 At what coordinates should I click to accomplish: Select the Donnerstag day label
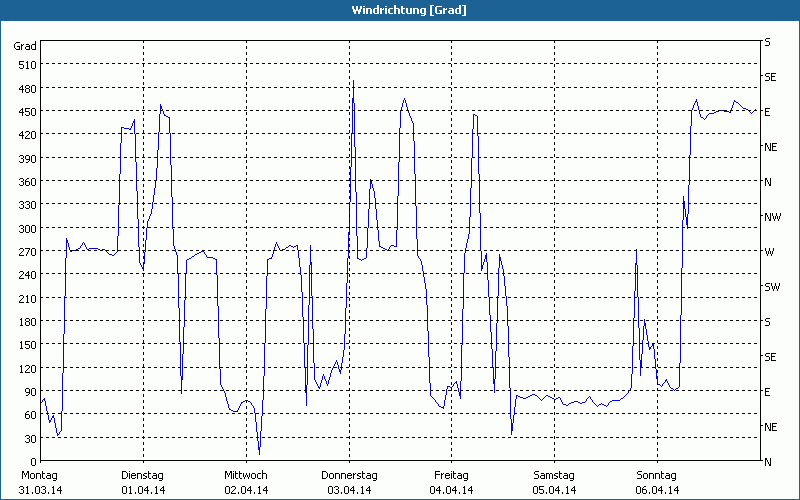click(349, 474)
